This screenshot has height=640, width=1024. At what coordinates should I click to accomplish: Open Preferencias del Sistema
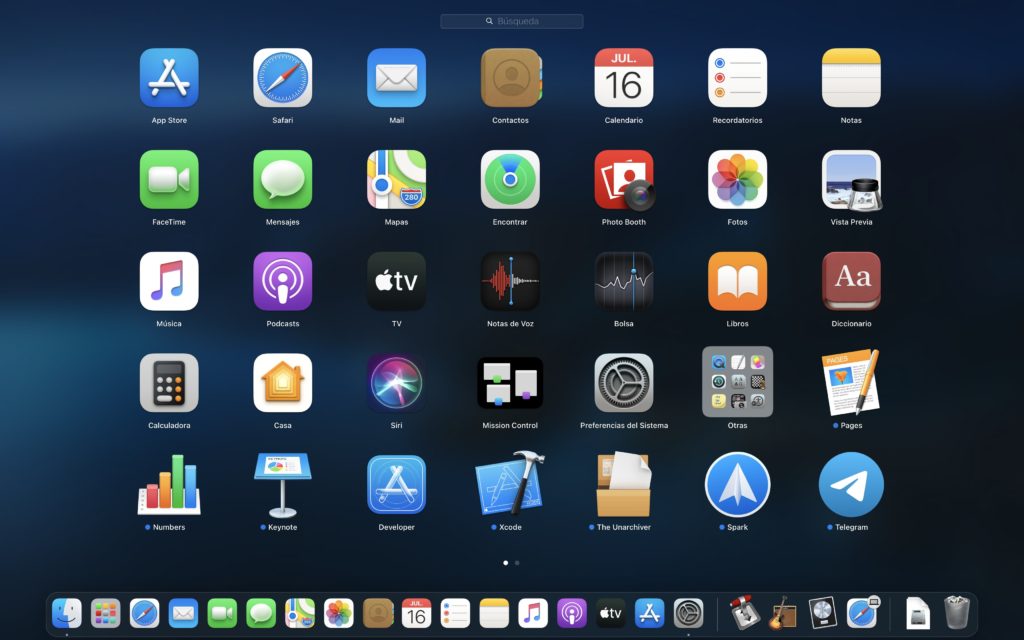tap(624, 383)
